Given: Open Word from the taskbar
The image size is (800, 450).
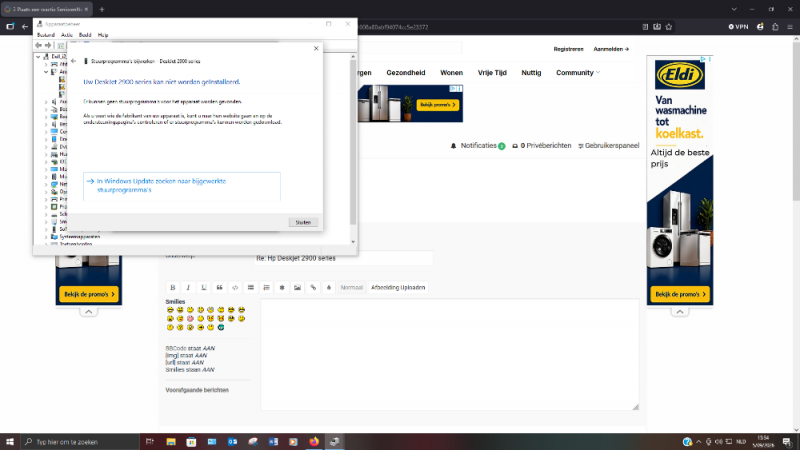Looking at the screenshot, I should tap(273, 442).
